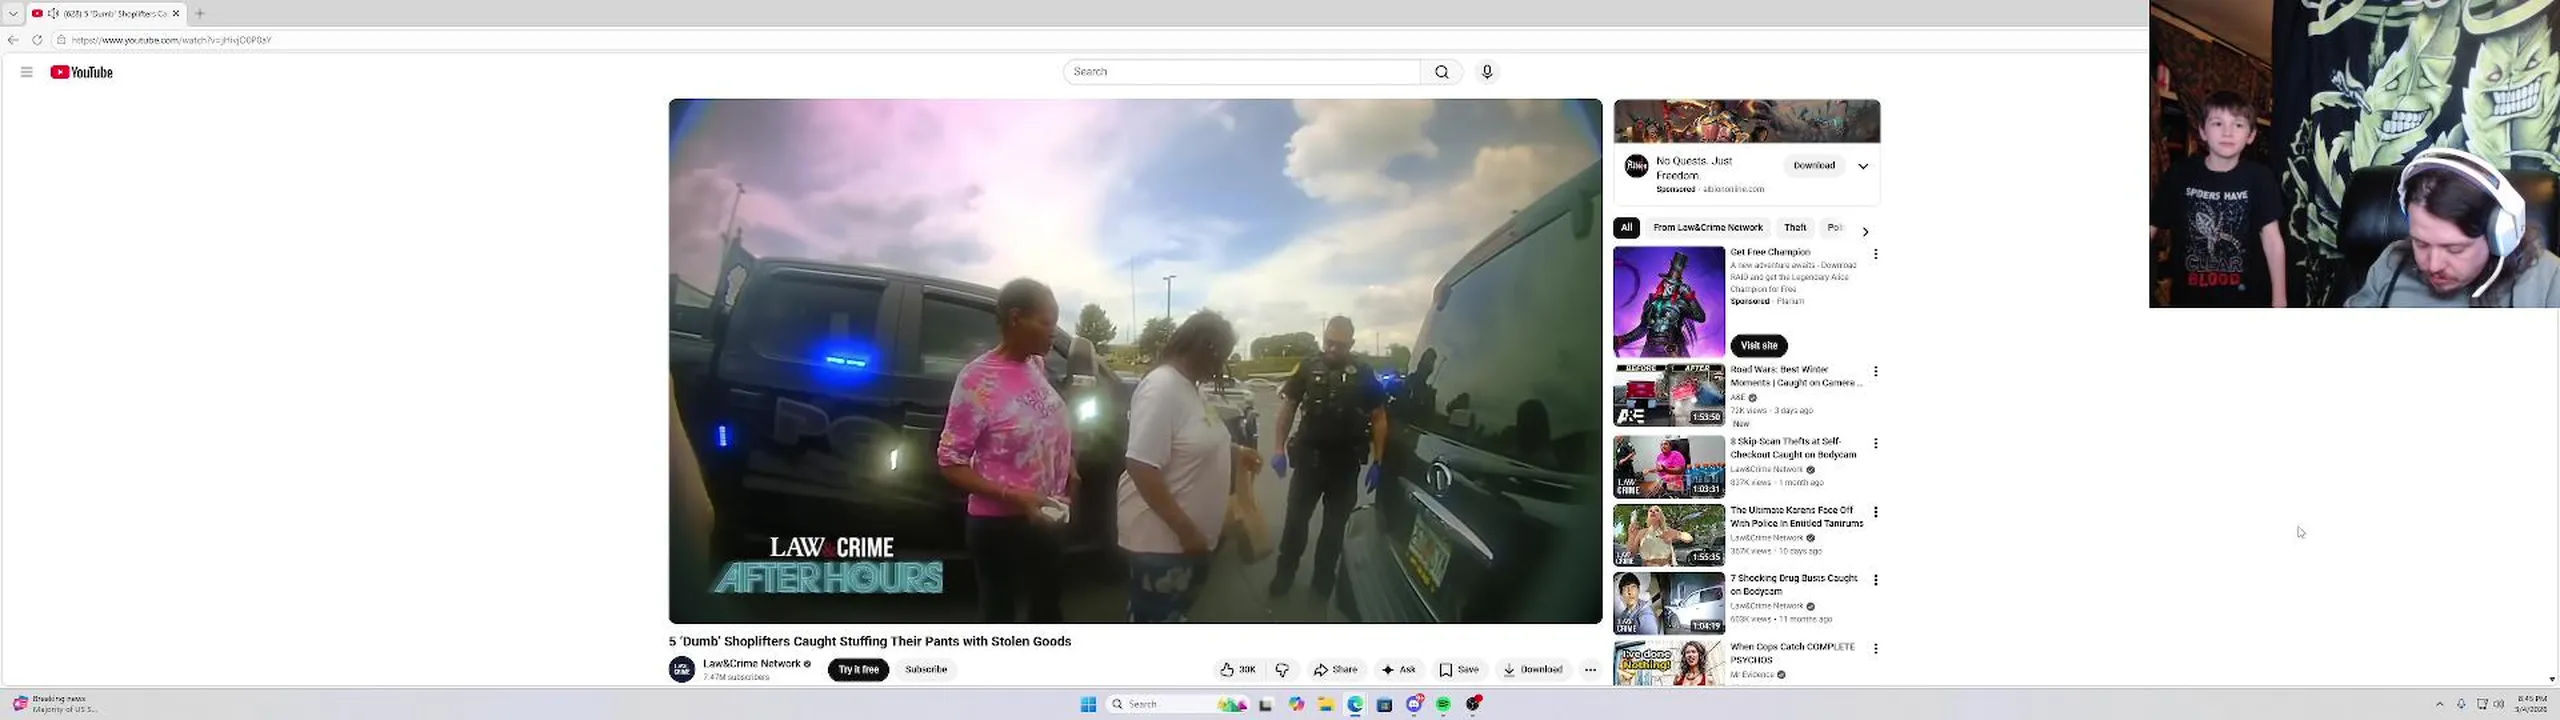Click the browser address bar URL
2560x720 pixels.
(x=172, y=40)
